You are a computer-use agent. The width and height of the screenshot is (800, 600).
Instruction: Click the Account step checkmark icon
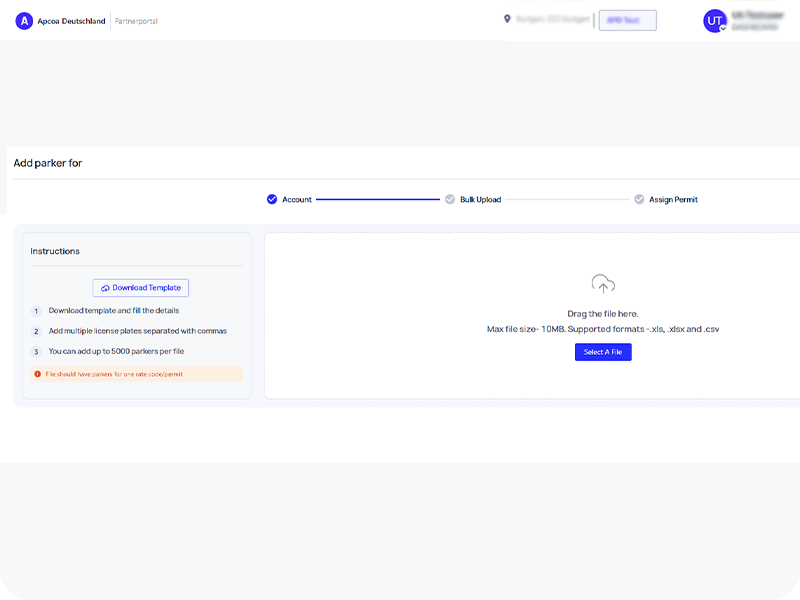coord(272,199)
